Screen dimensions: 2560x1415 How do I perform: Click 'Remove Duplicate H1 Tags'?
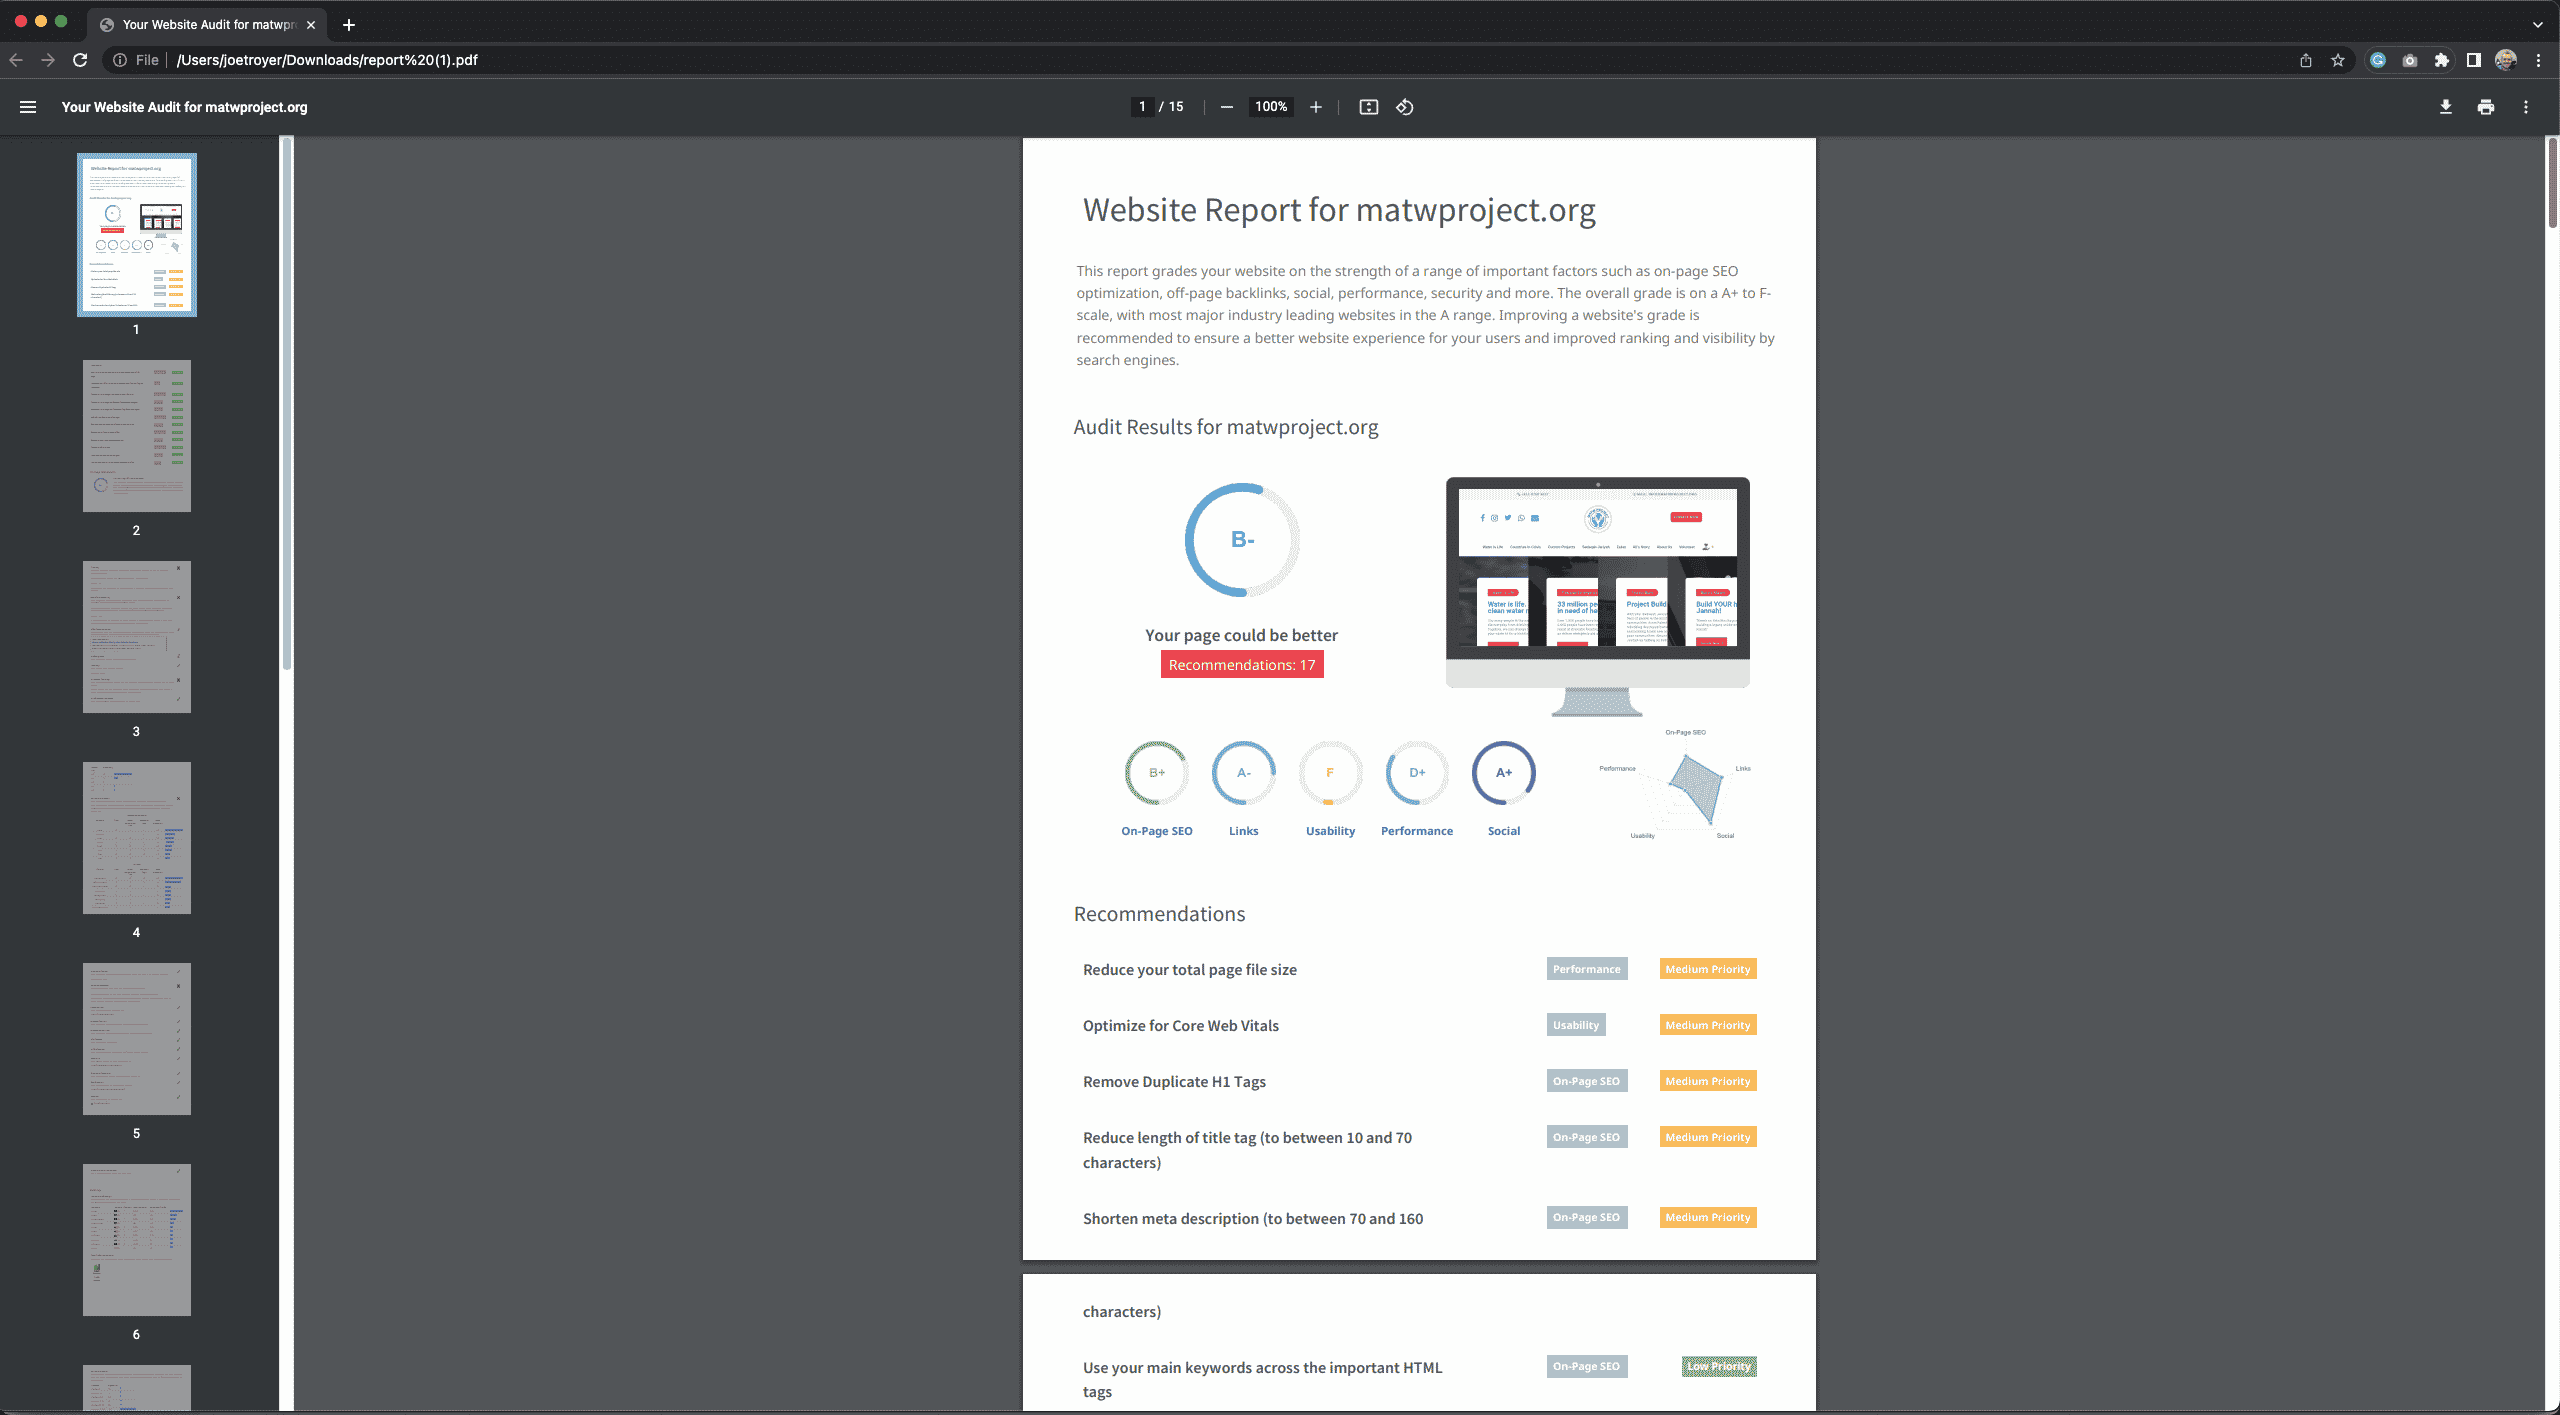pos(1174,1082)
